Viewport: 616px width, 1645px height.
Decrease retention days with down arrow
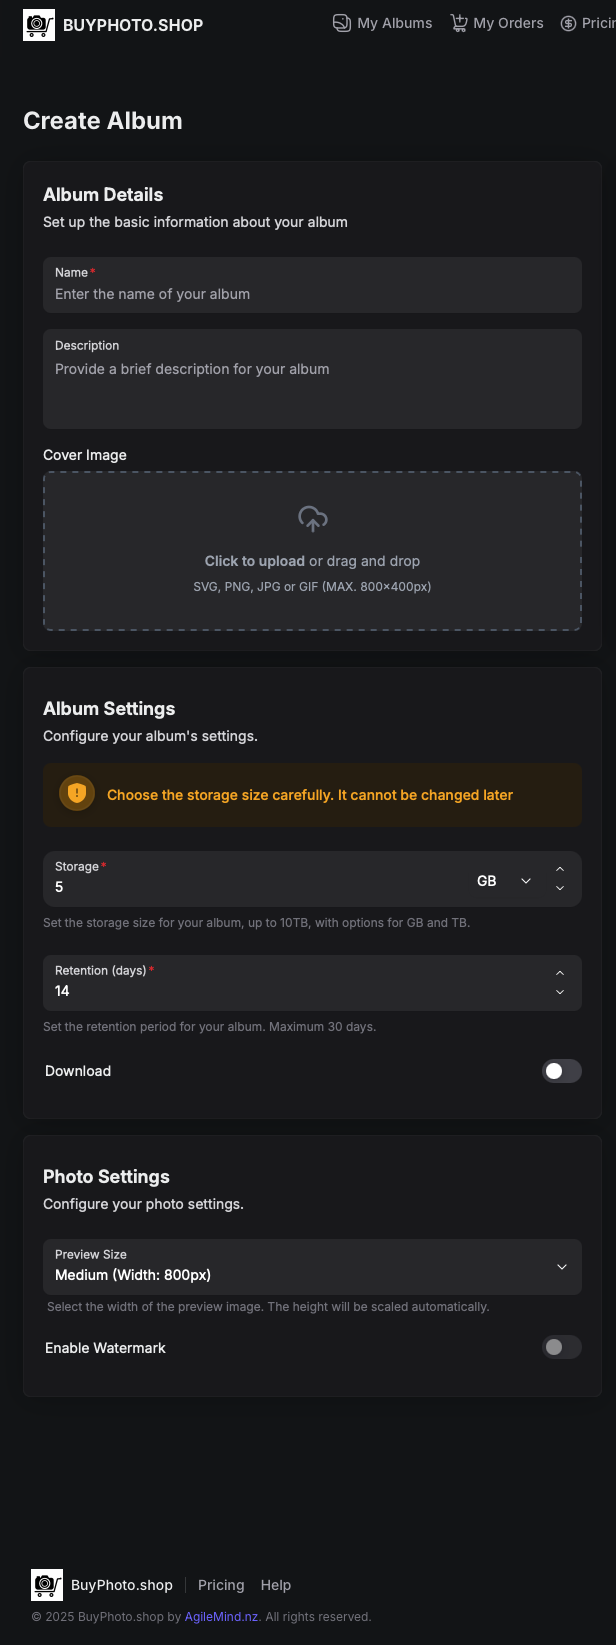coord(560,992)
